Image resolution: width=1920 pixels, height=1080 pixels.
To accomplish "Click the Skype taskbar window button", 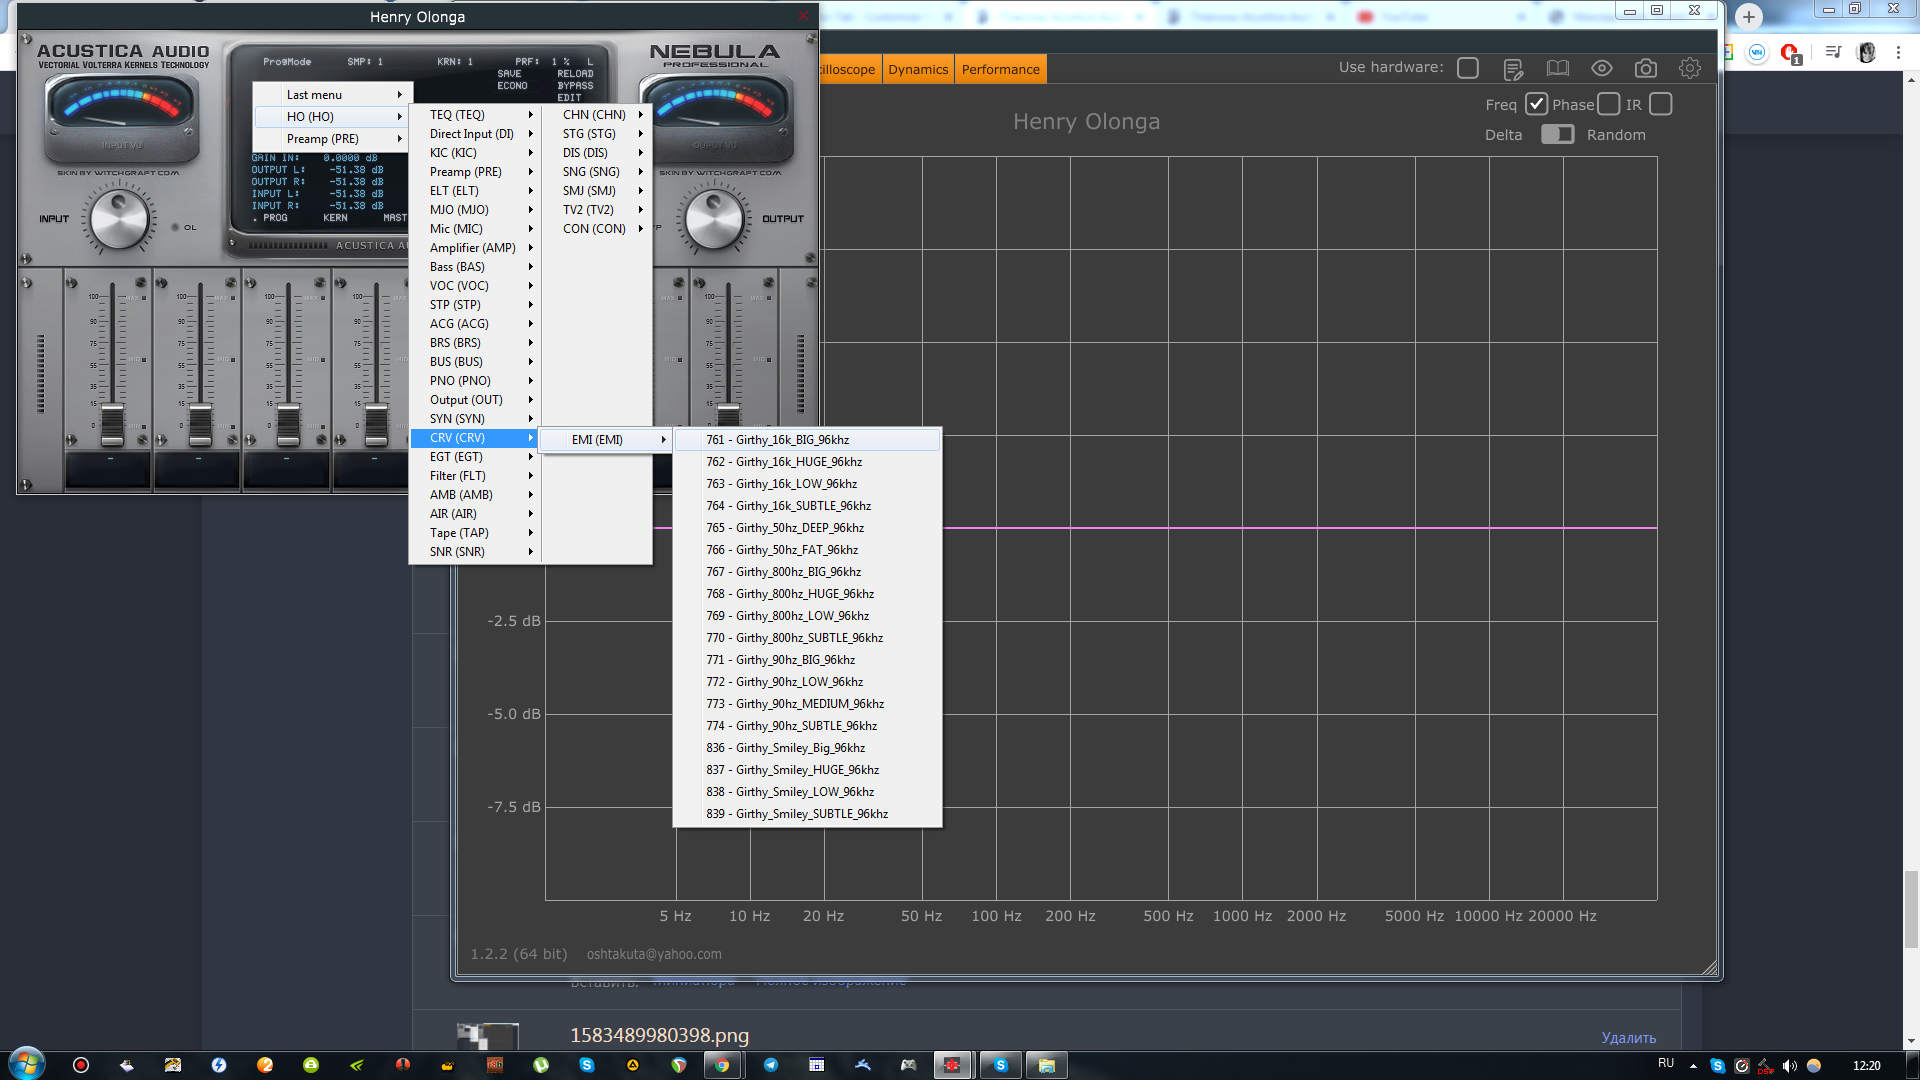I will click(1000, 1065).
